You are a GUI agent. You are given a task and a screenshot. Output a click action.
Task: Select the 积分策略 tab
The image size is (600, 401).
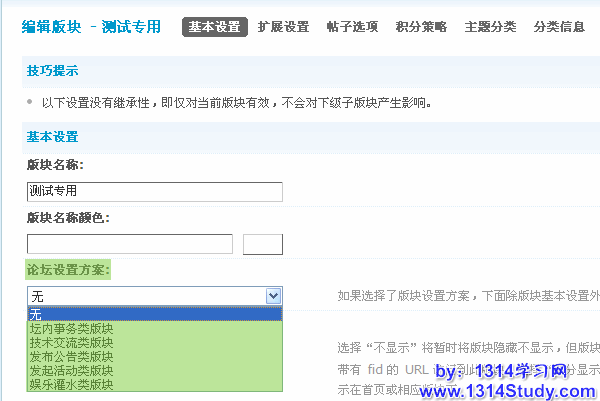click(x=421, y=27)
